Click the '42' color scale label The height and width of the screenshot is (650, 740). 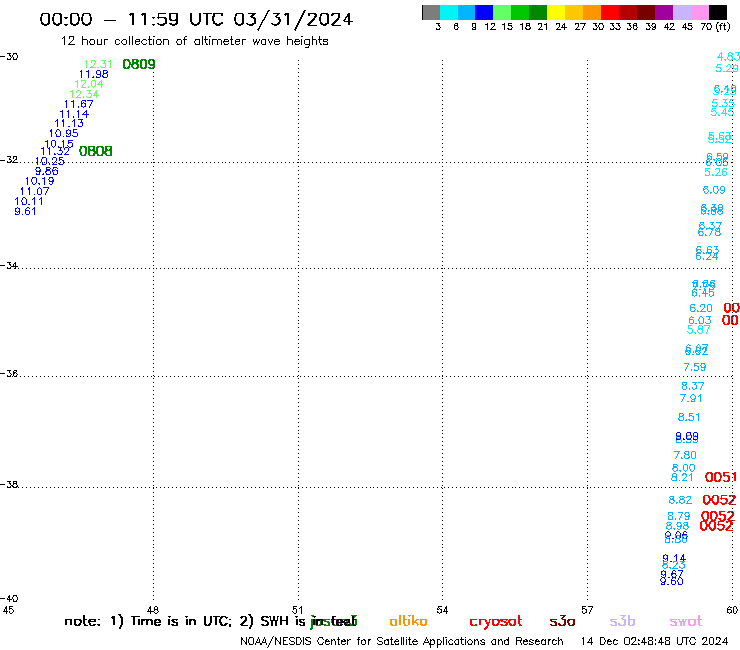tap(669, 26)
